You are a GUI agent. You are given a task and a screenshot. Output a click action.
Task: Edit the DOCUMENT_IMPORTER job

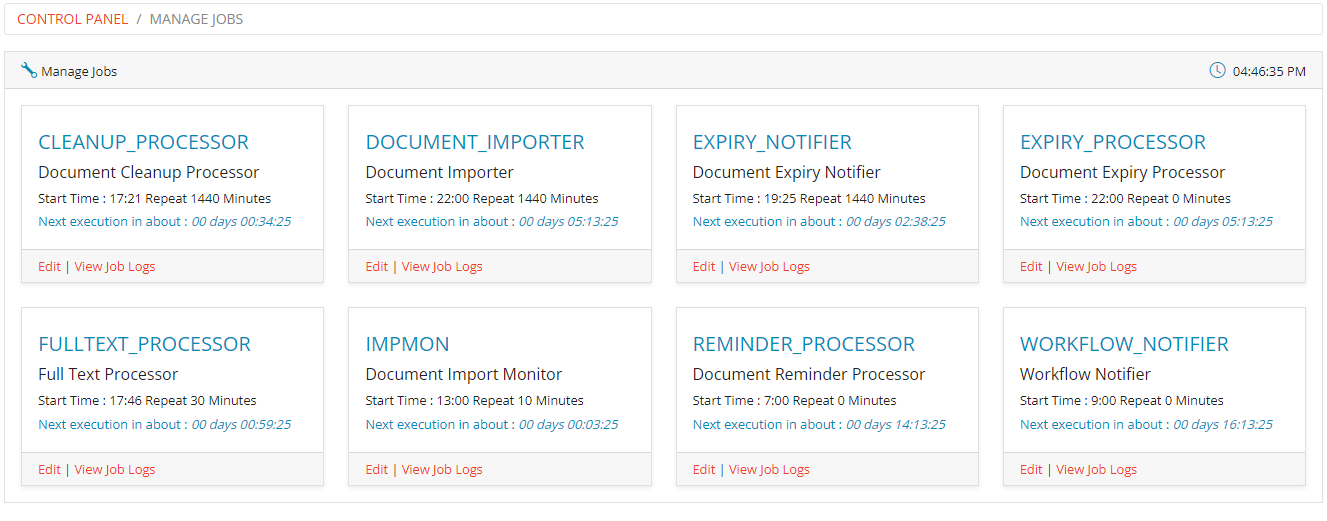coord(377,266)
